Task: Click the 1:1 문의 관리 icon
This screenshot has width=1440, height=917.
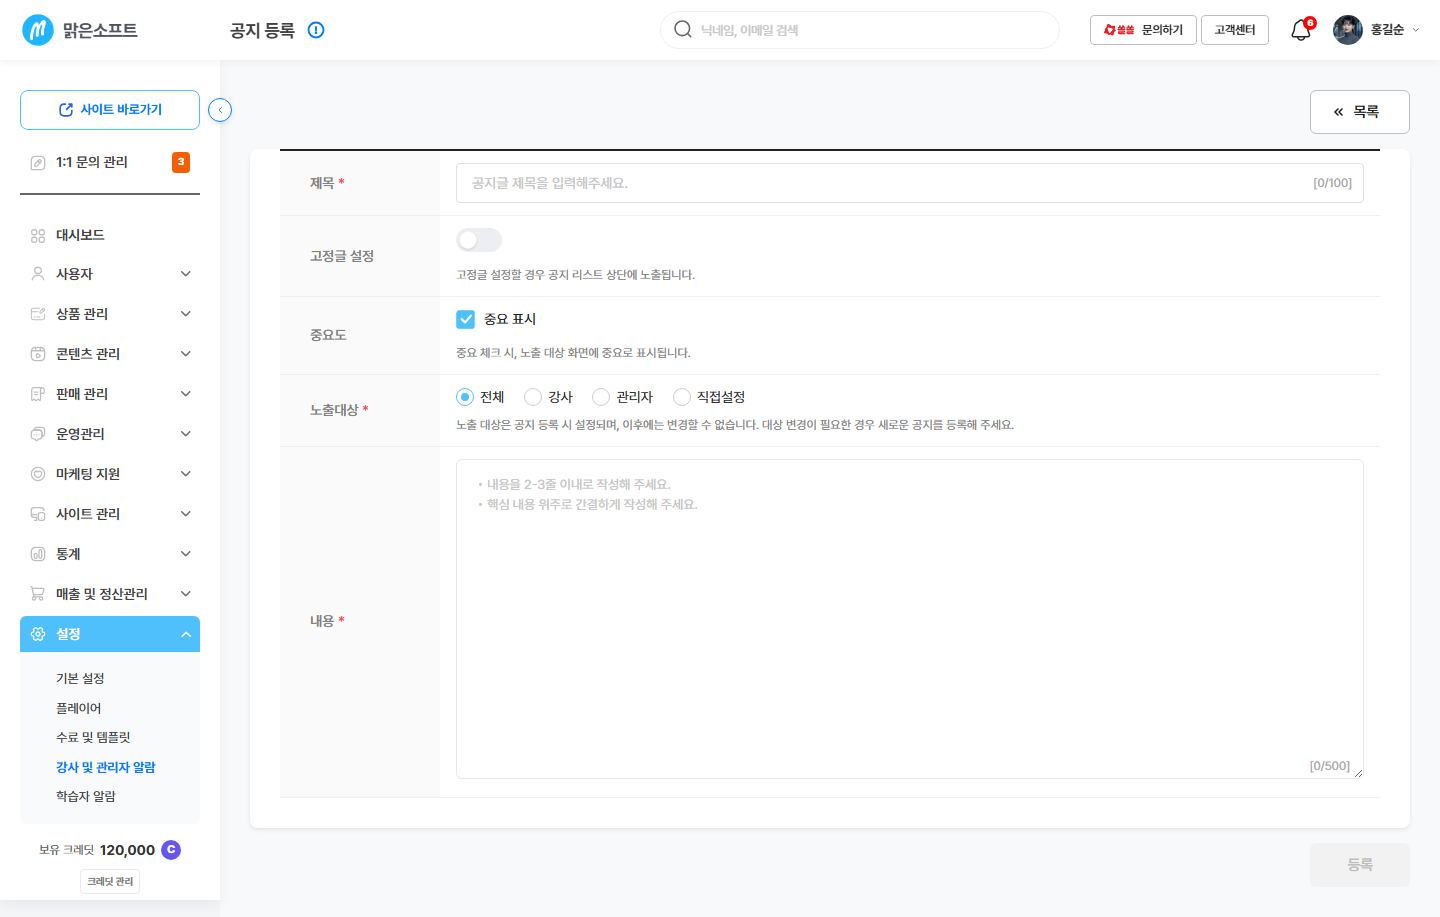Action: pyautogui.click(x=38, y=162)
